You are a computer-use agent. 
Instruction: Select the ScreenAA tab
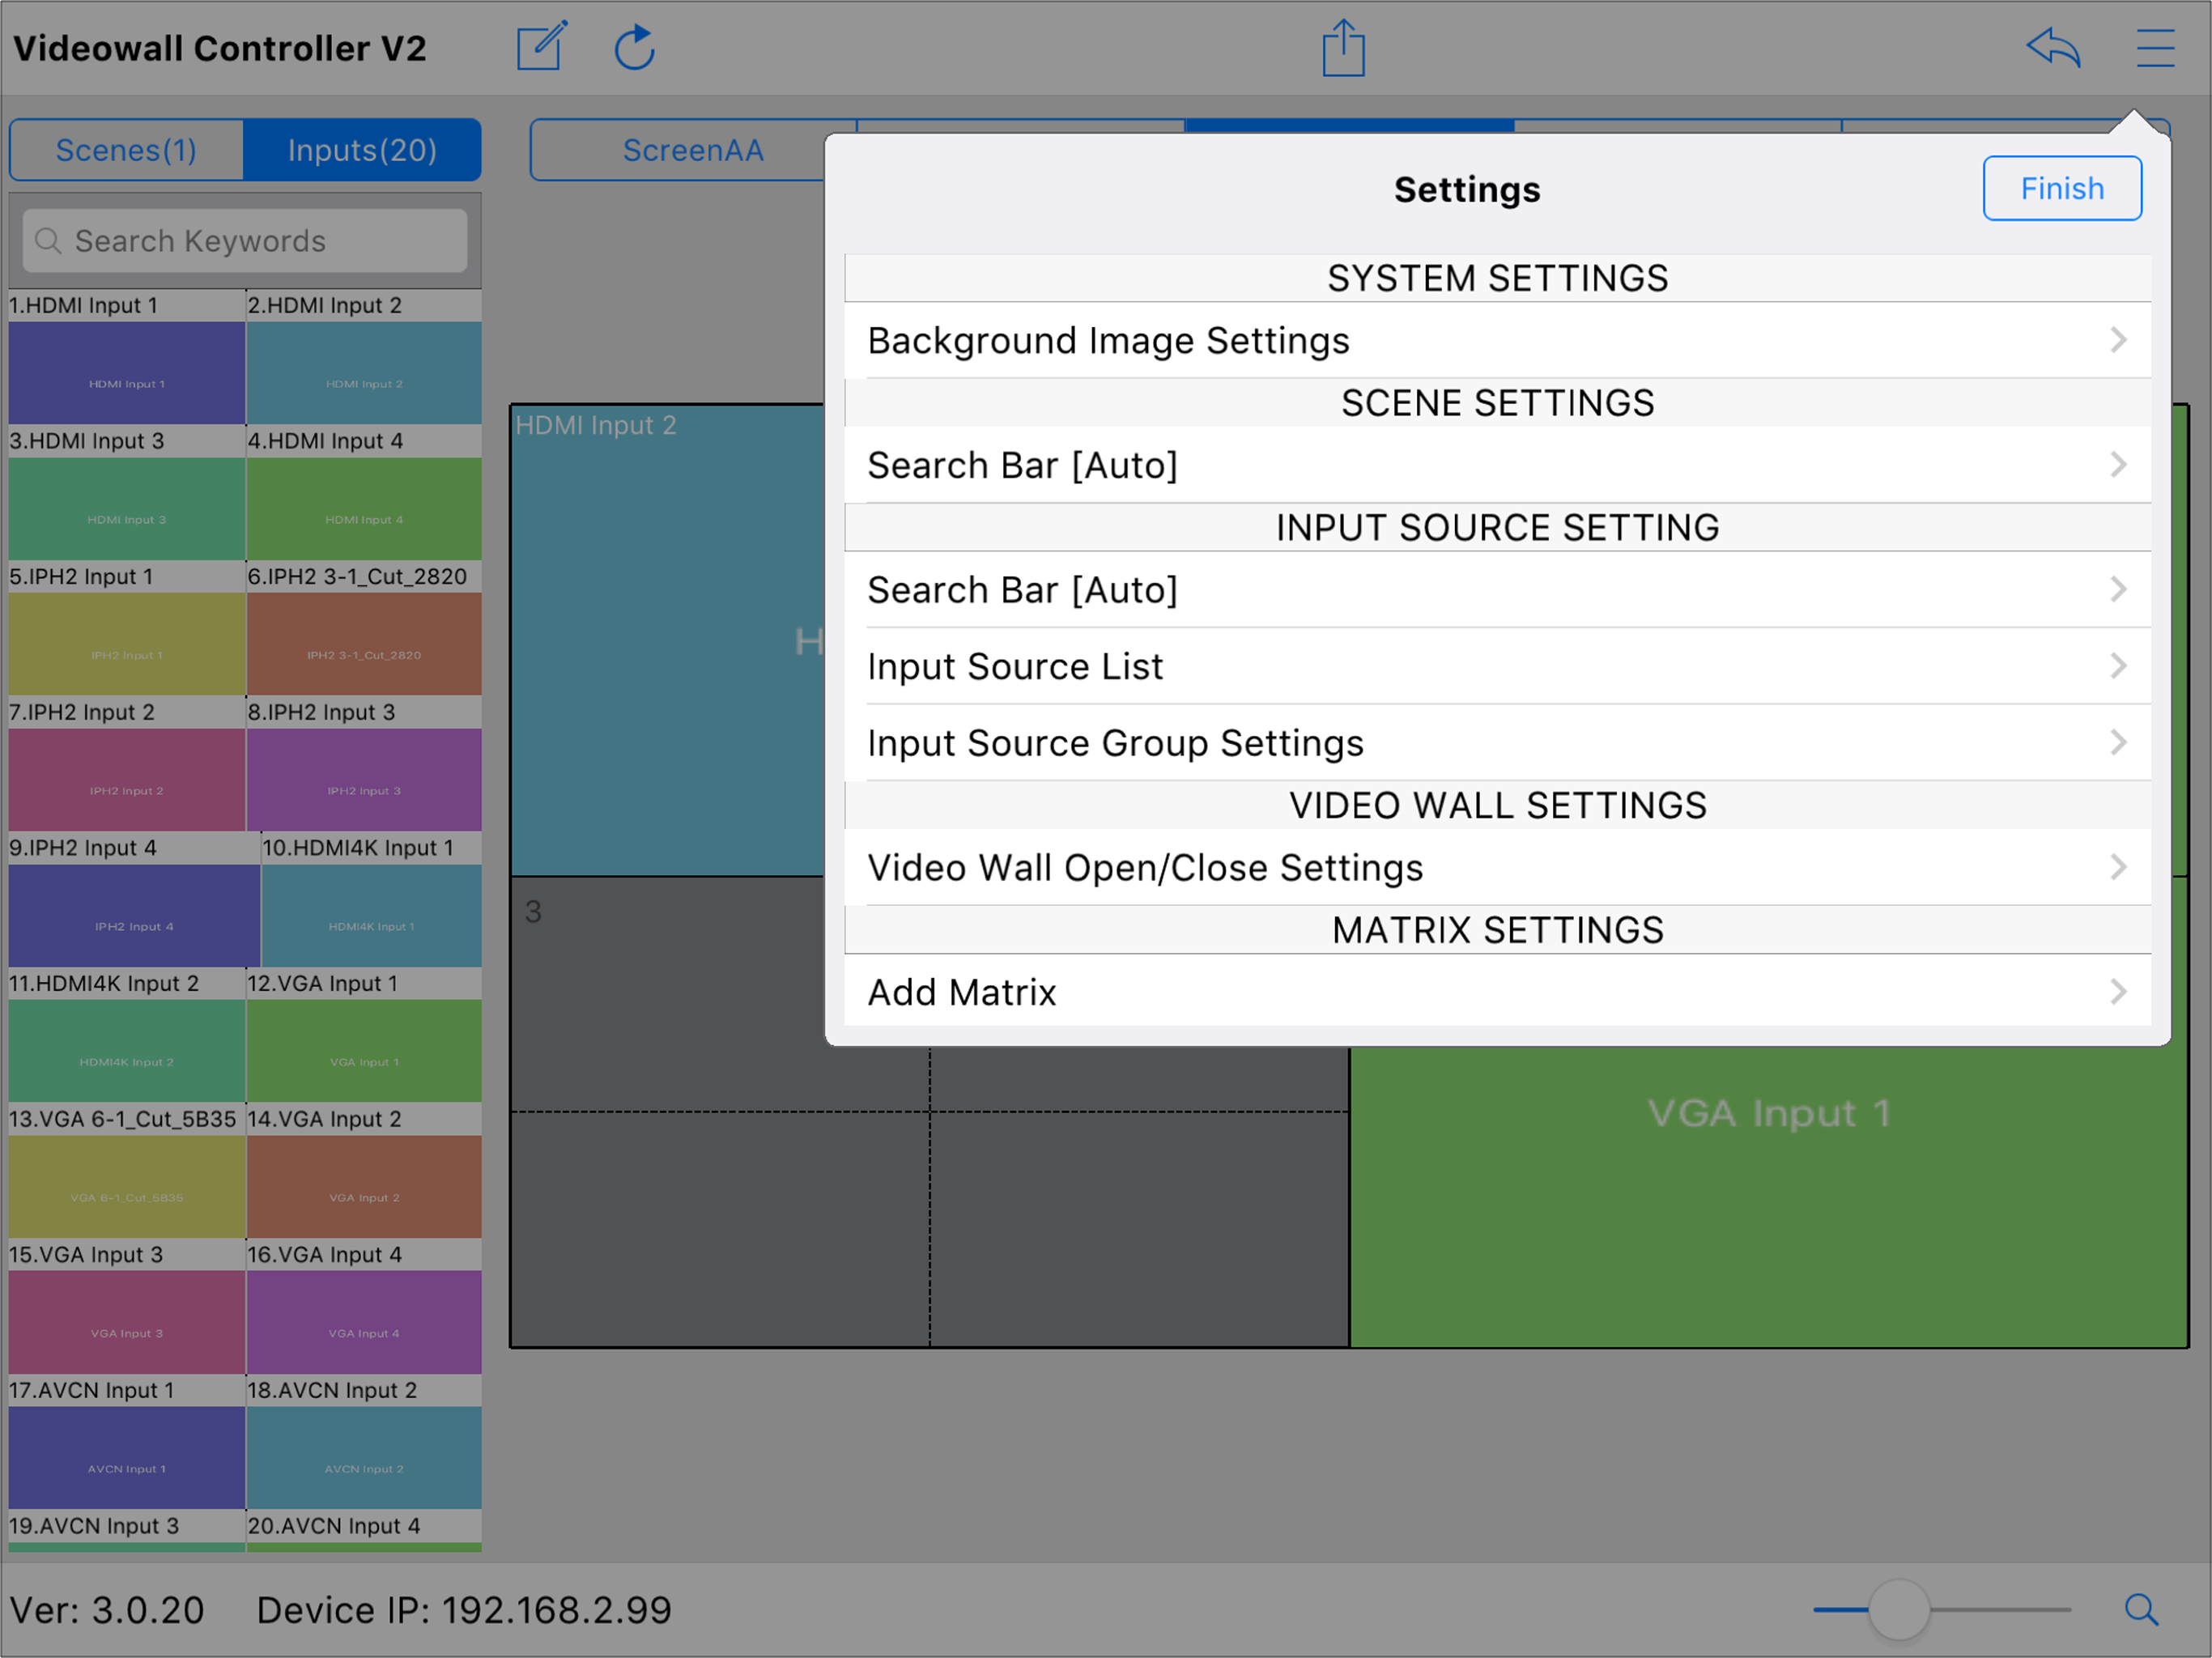692,150
